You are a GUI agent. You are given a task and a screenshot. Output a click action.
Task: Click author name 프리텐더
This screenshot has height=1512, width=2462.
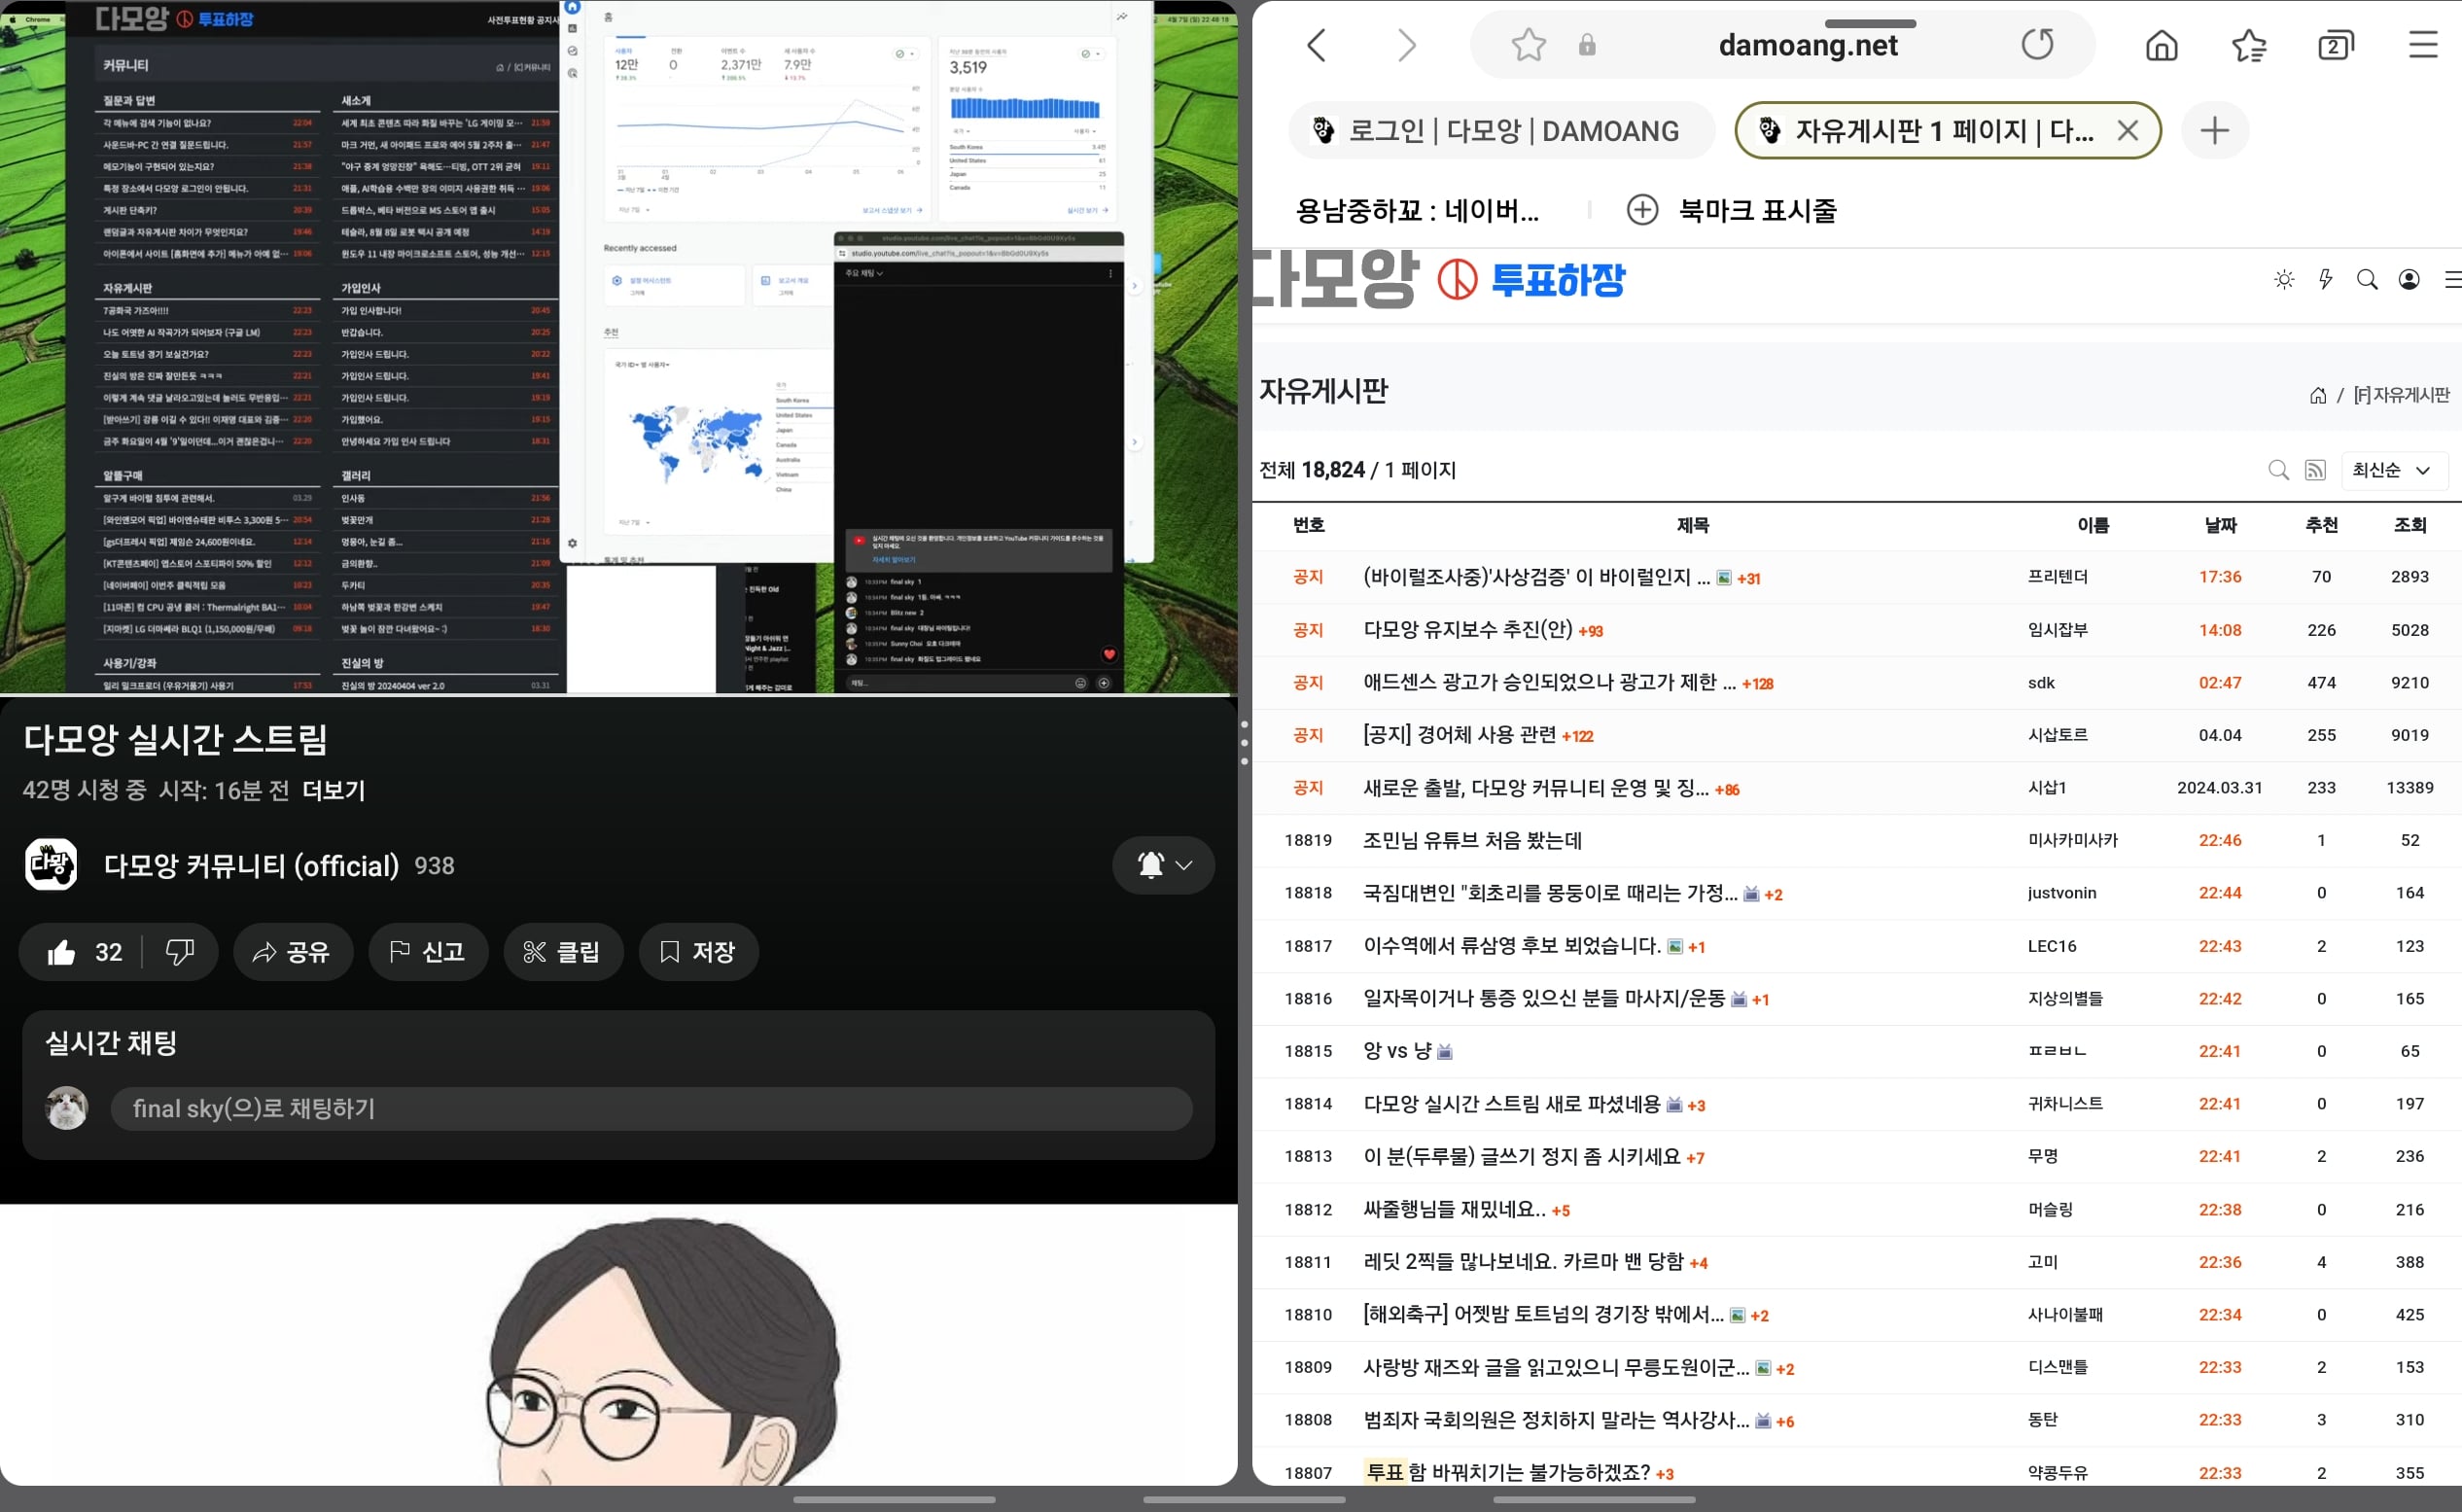click(x=2057, y=577)
